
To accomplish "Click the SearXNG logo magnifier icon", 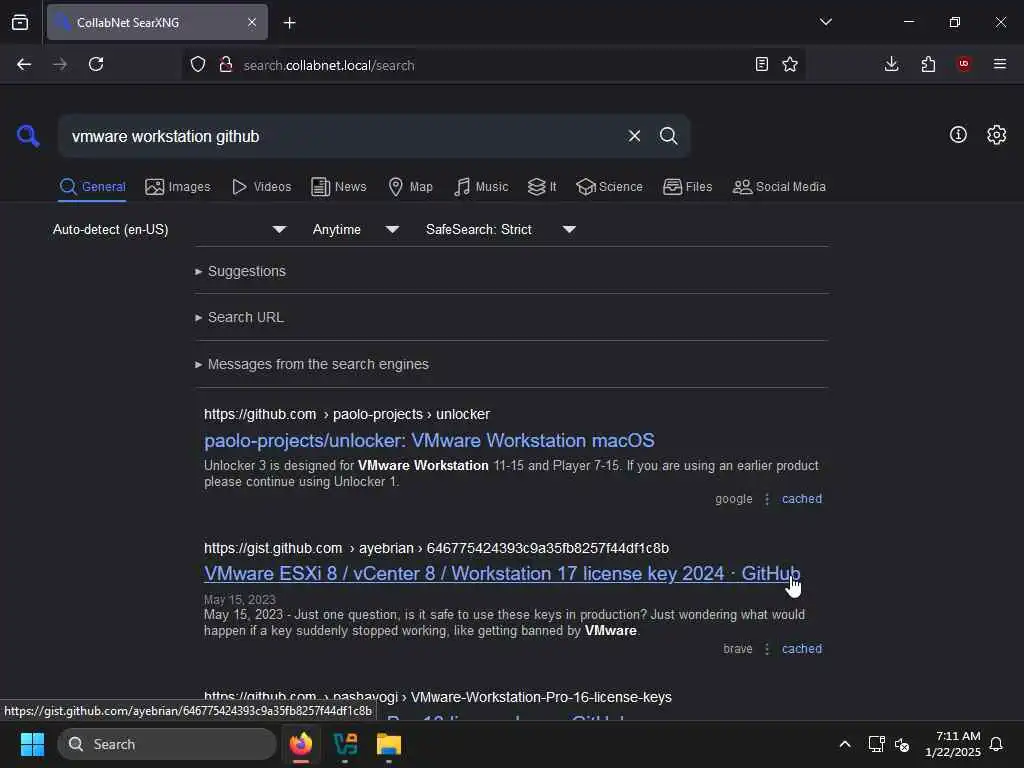I will point(28,136).
